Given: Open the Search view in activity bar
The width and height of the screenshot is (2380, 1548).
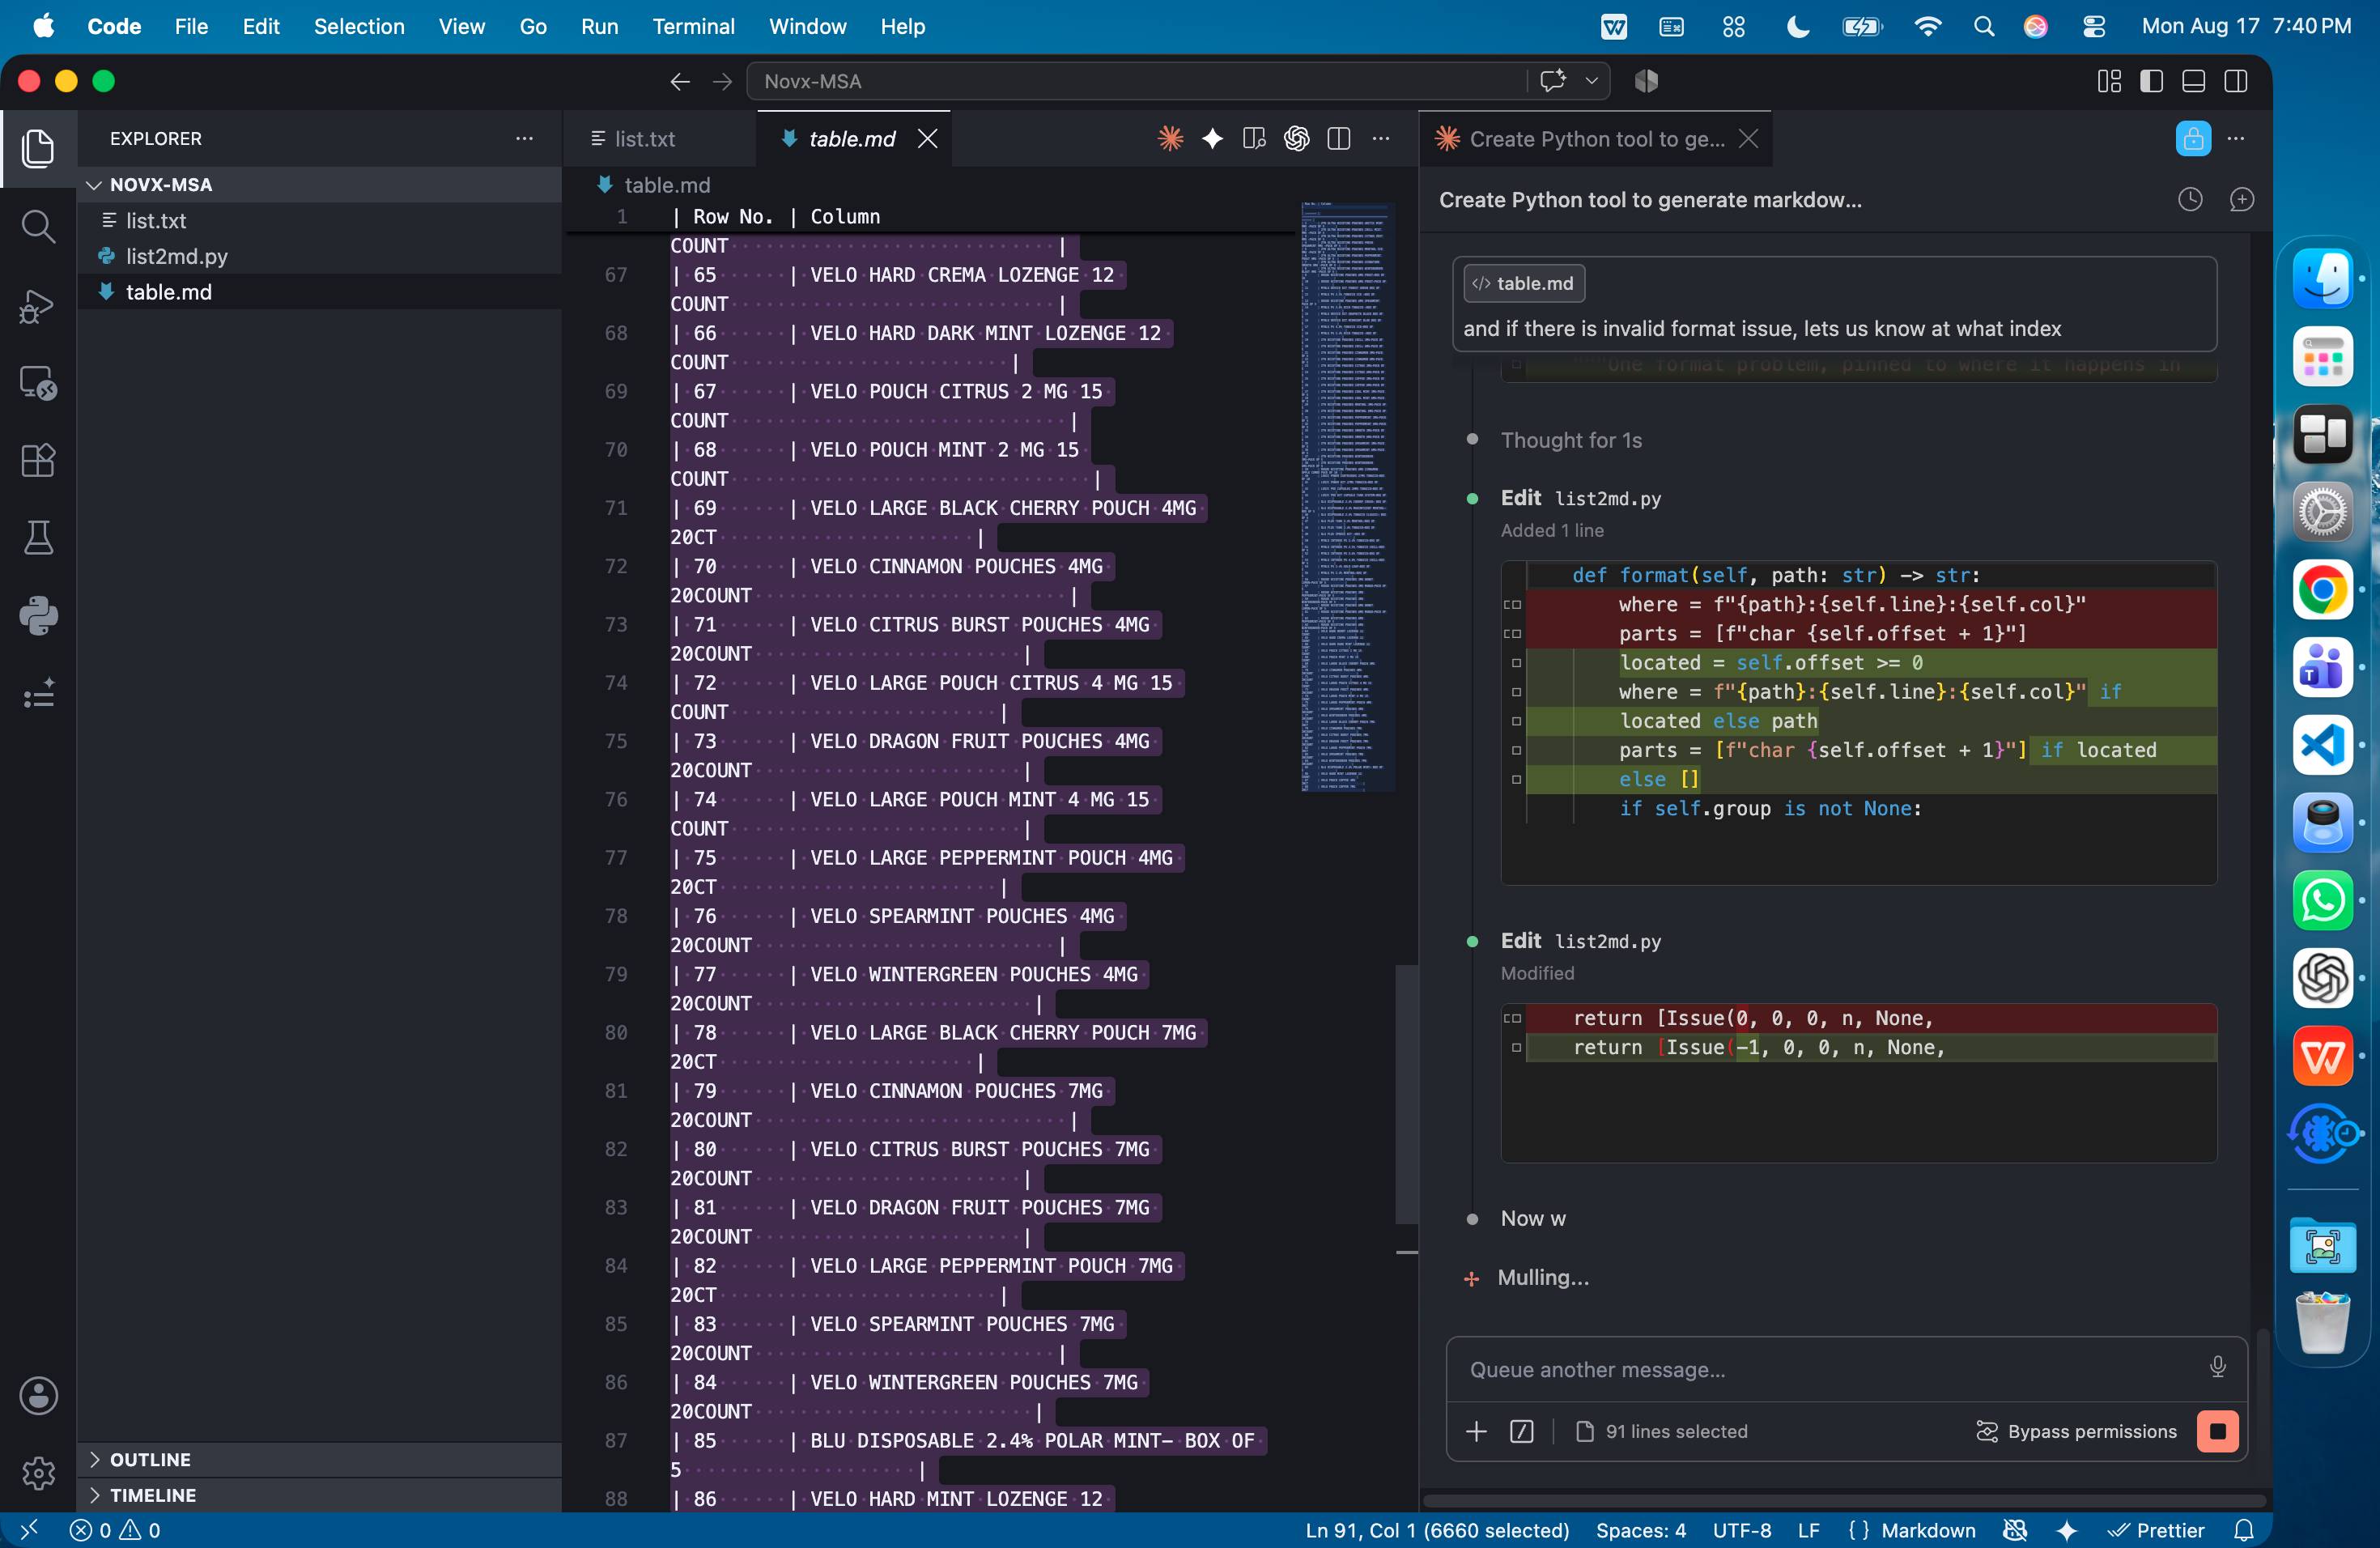Looking at the screenshot, I should coord(38,226).
